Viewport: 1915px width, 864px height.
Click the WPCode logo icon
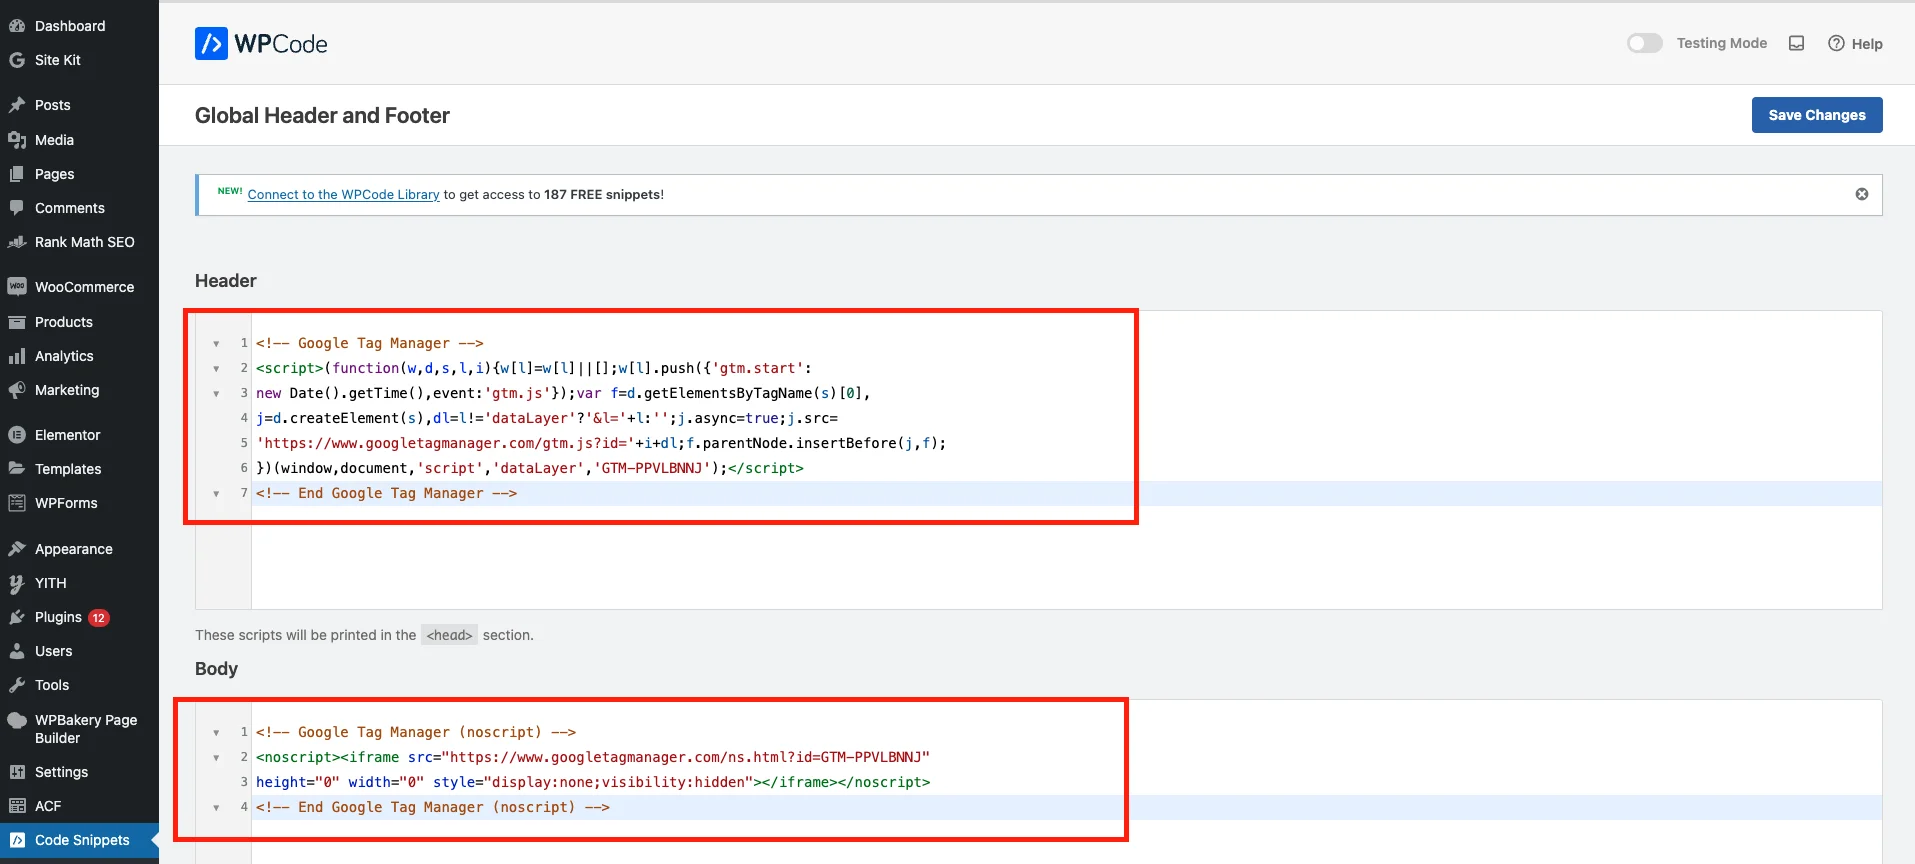pos(211,44)
